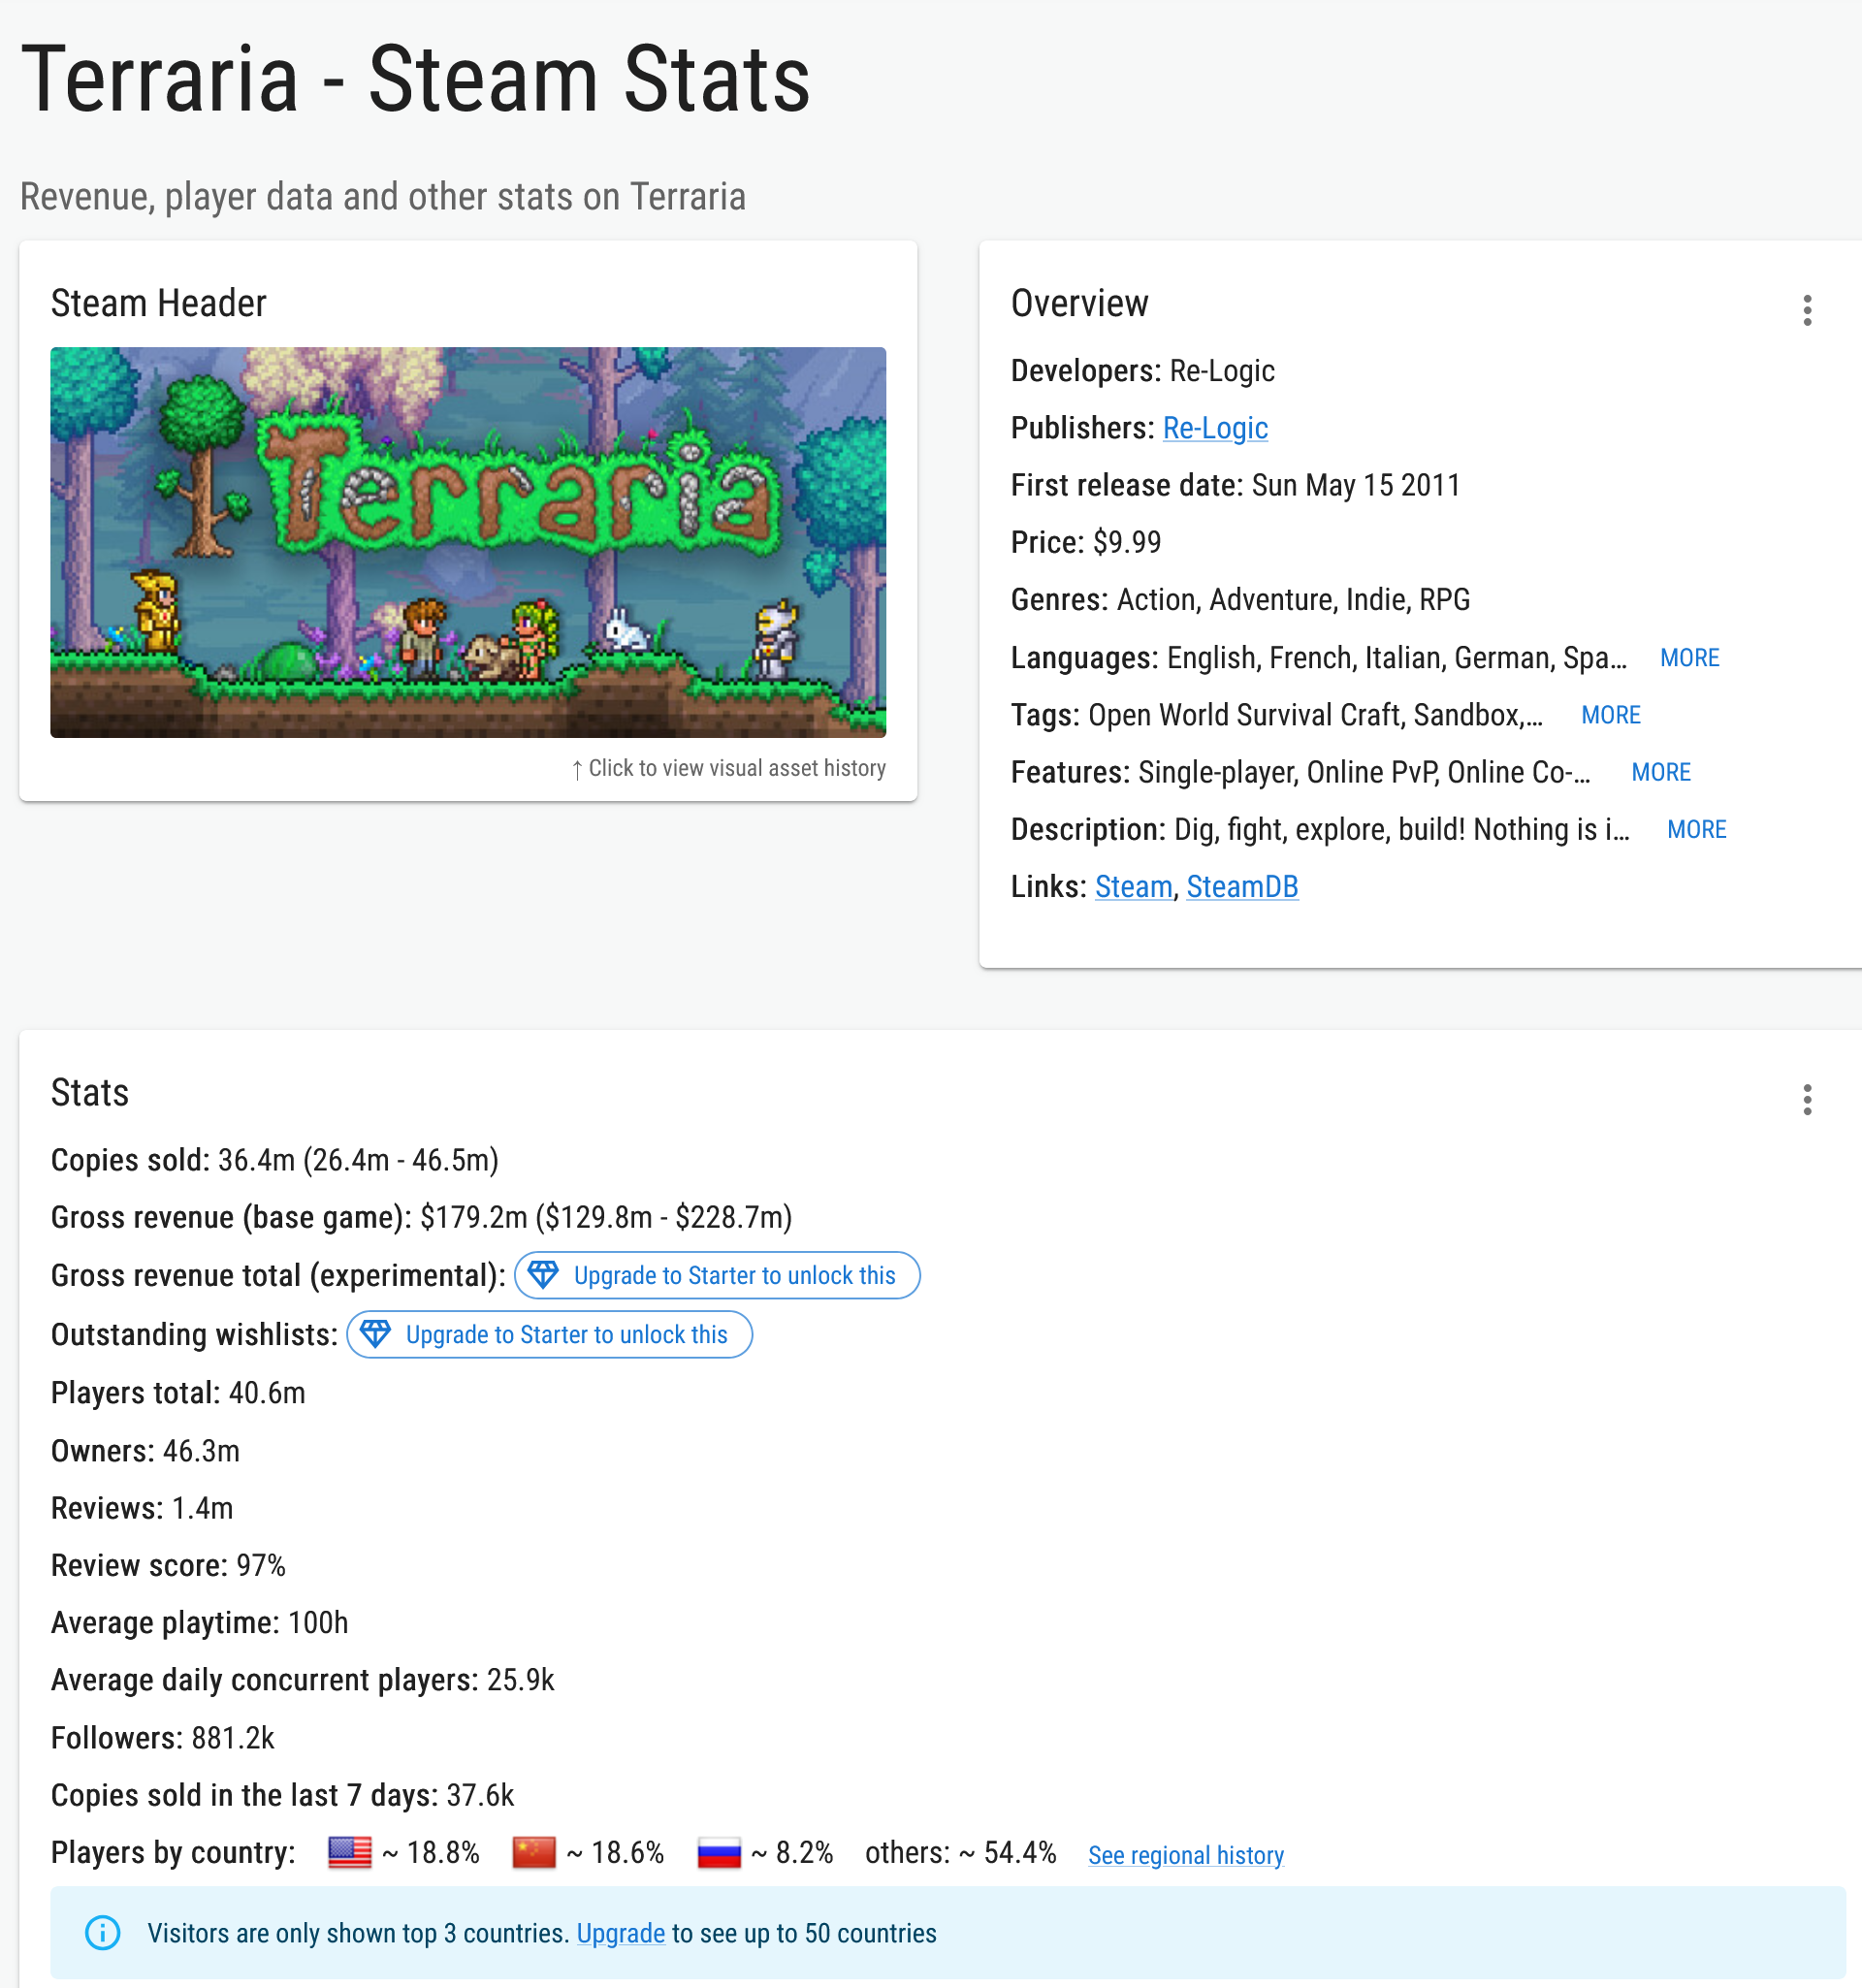Click the China flag icon in Players by country
Screen dimensions: 1862x1988
(534, 1852)
